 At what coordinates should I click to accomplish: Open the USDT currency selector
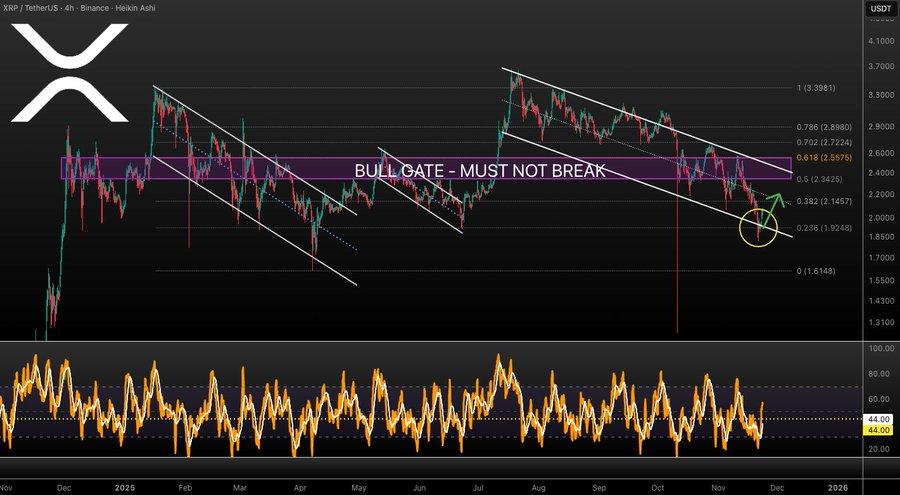(881, 8)
